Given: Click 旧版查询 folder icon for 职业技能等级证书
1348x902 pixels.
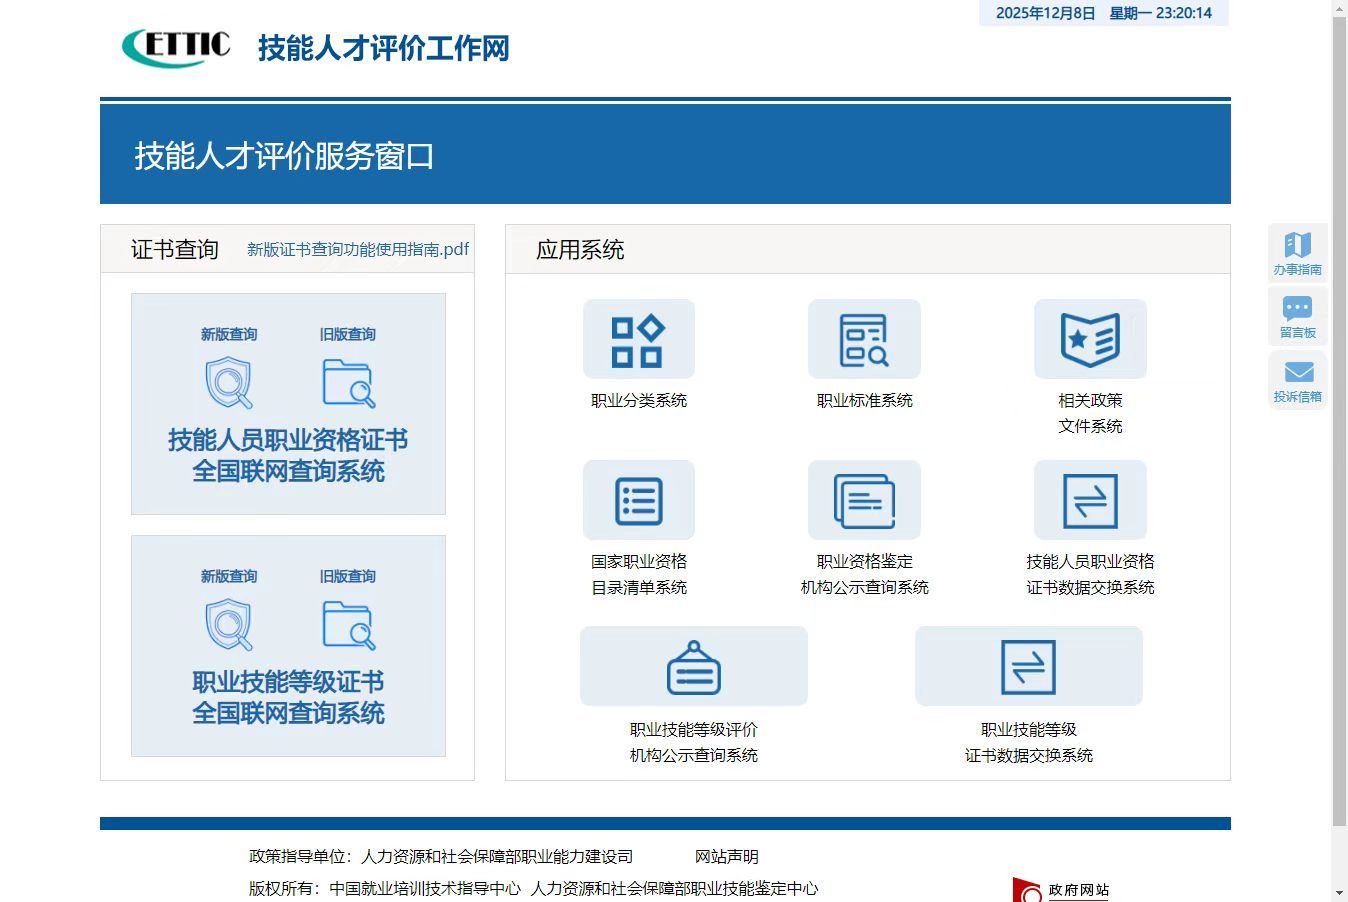Looking at the screenshot, I should pyautogui.click(x=349, y=625).
